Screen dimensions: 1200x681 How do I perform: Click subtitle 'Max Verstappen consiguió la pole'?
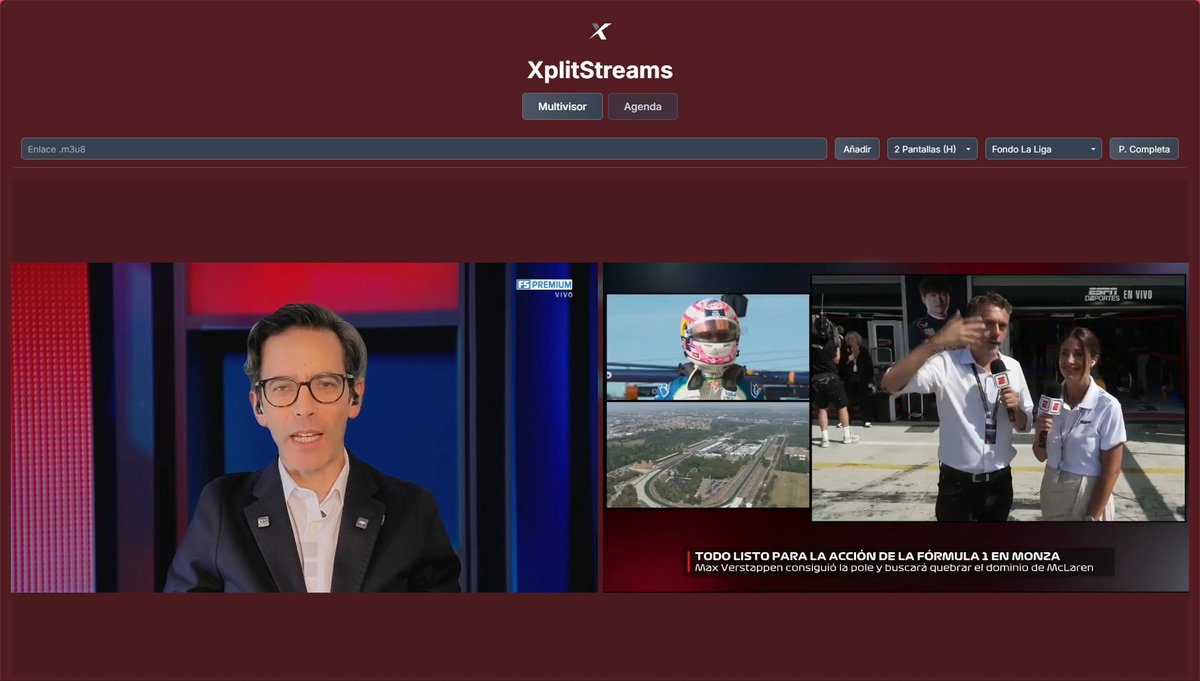pyautogui.click(x=894, y=568)
